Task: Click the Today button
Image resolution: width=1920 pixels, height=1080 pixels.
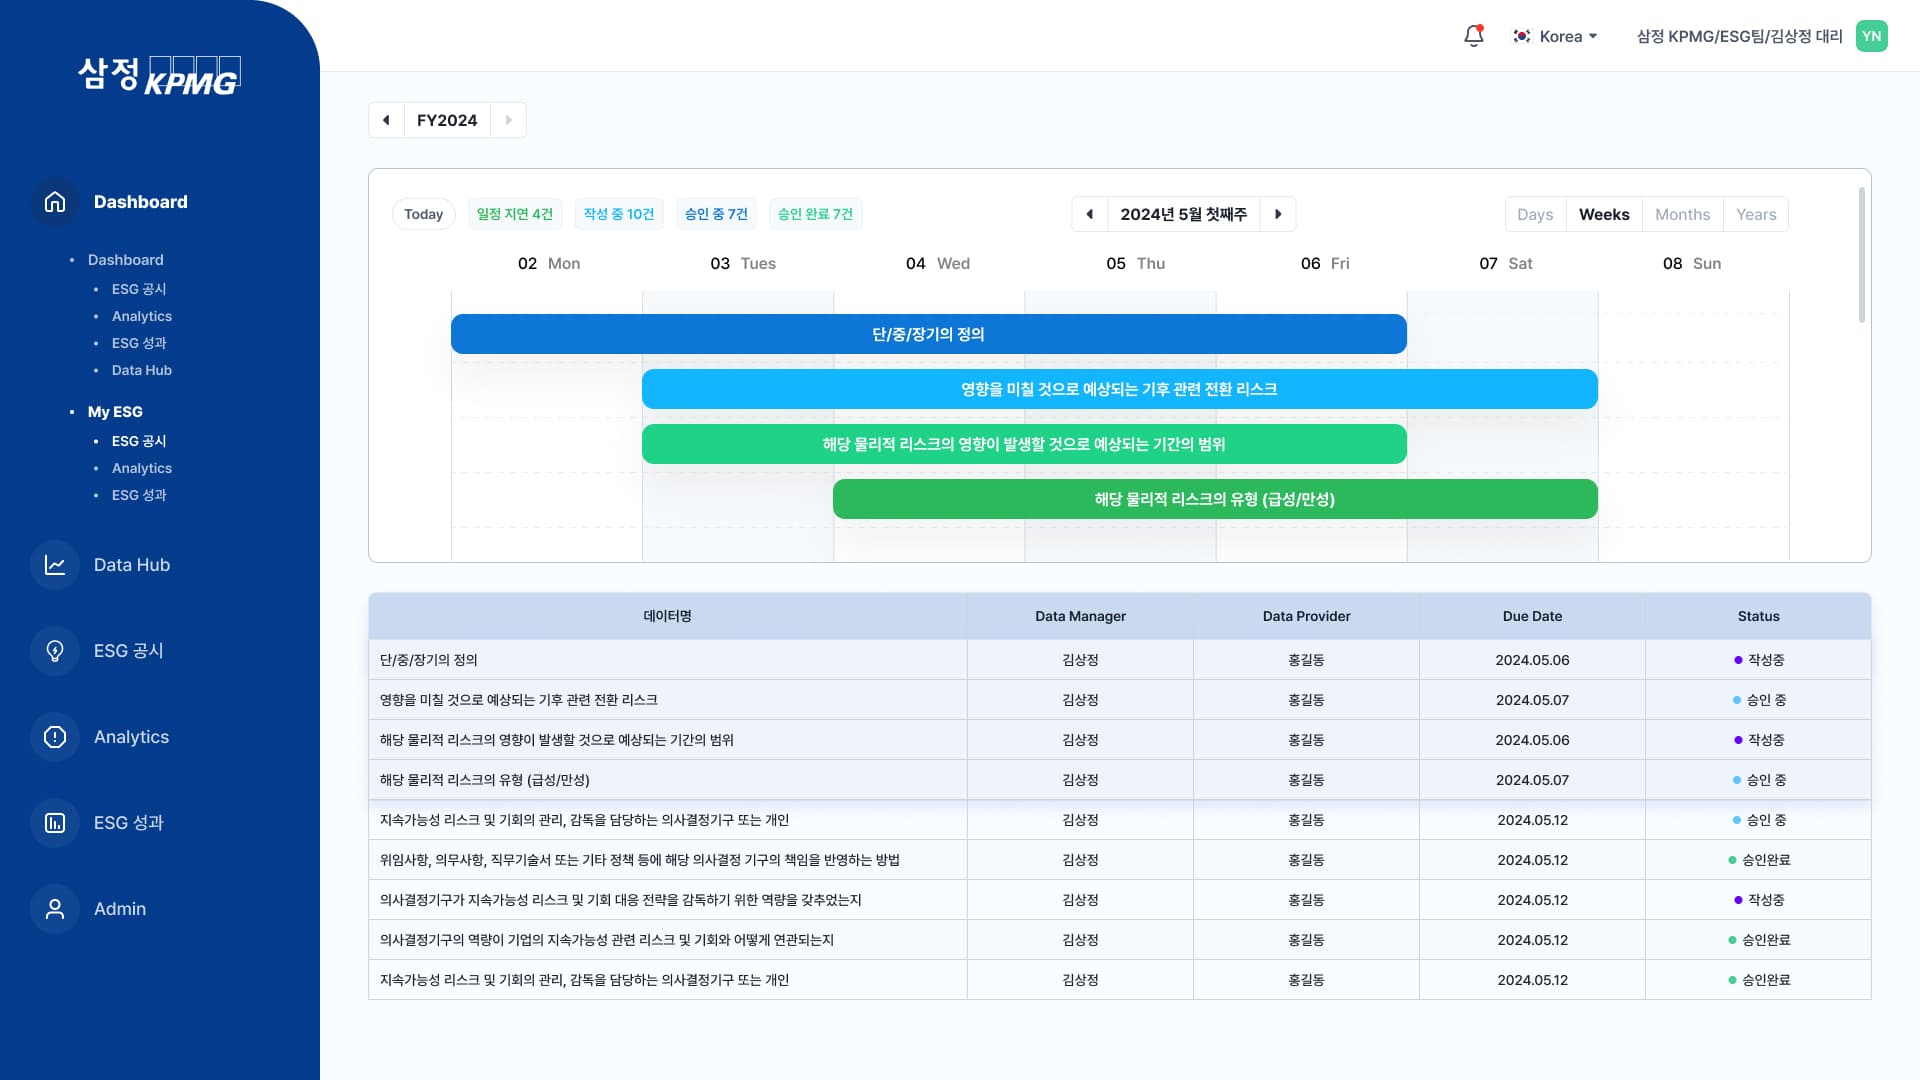Action: tap(423, 214)
